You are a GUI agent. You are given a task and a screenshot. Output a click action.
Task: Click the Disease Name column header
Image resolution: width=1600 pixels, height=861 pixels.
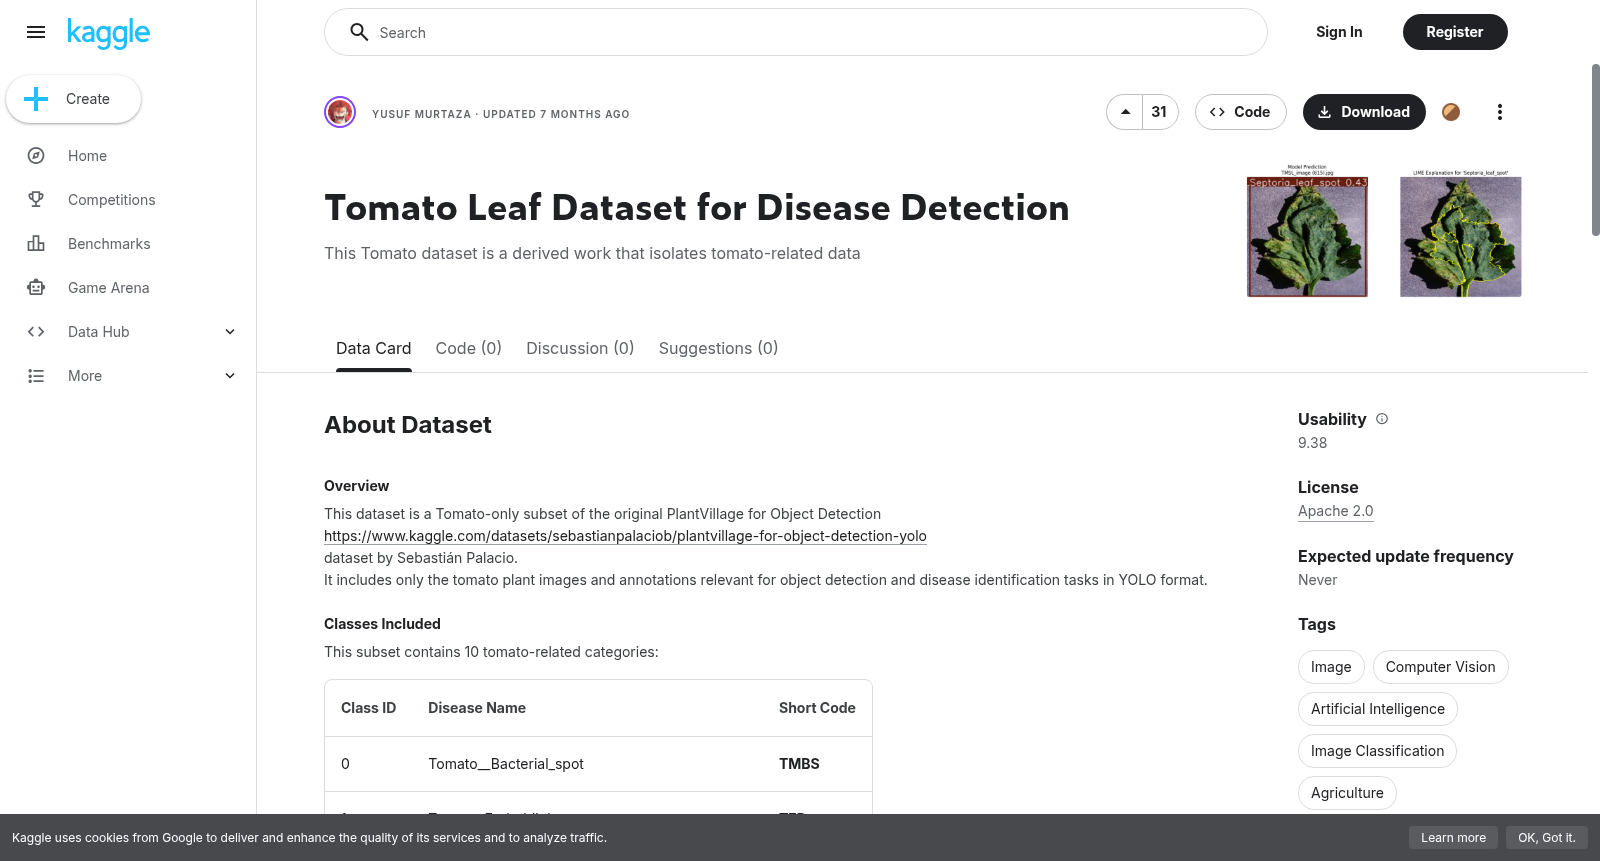coord(477,708)
